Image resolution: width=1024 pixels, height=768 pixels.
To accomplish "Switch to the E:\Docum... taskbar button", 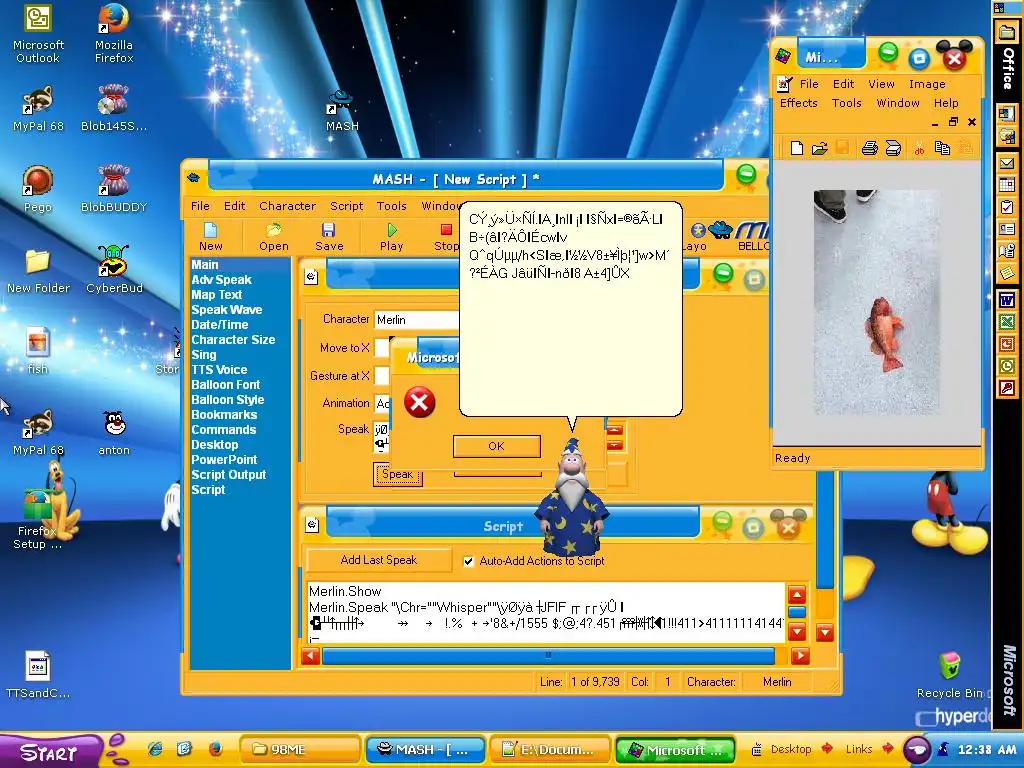I will pos(549,749).
